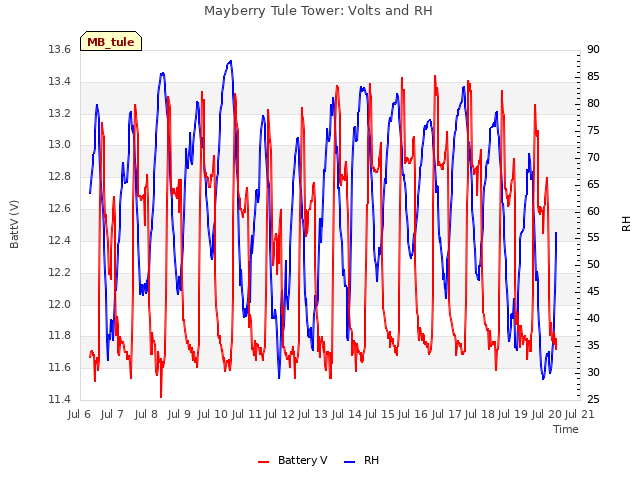Click the 35 tick on RH axis
The height and width of the screenshot is (480, 640).
[593, 346]
